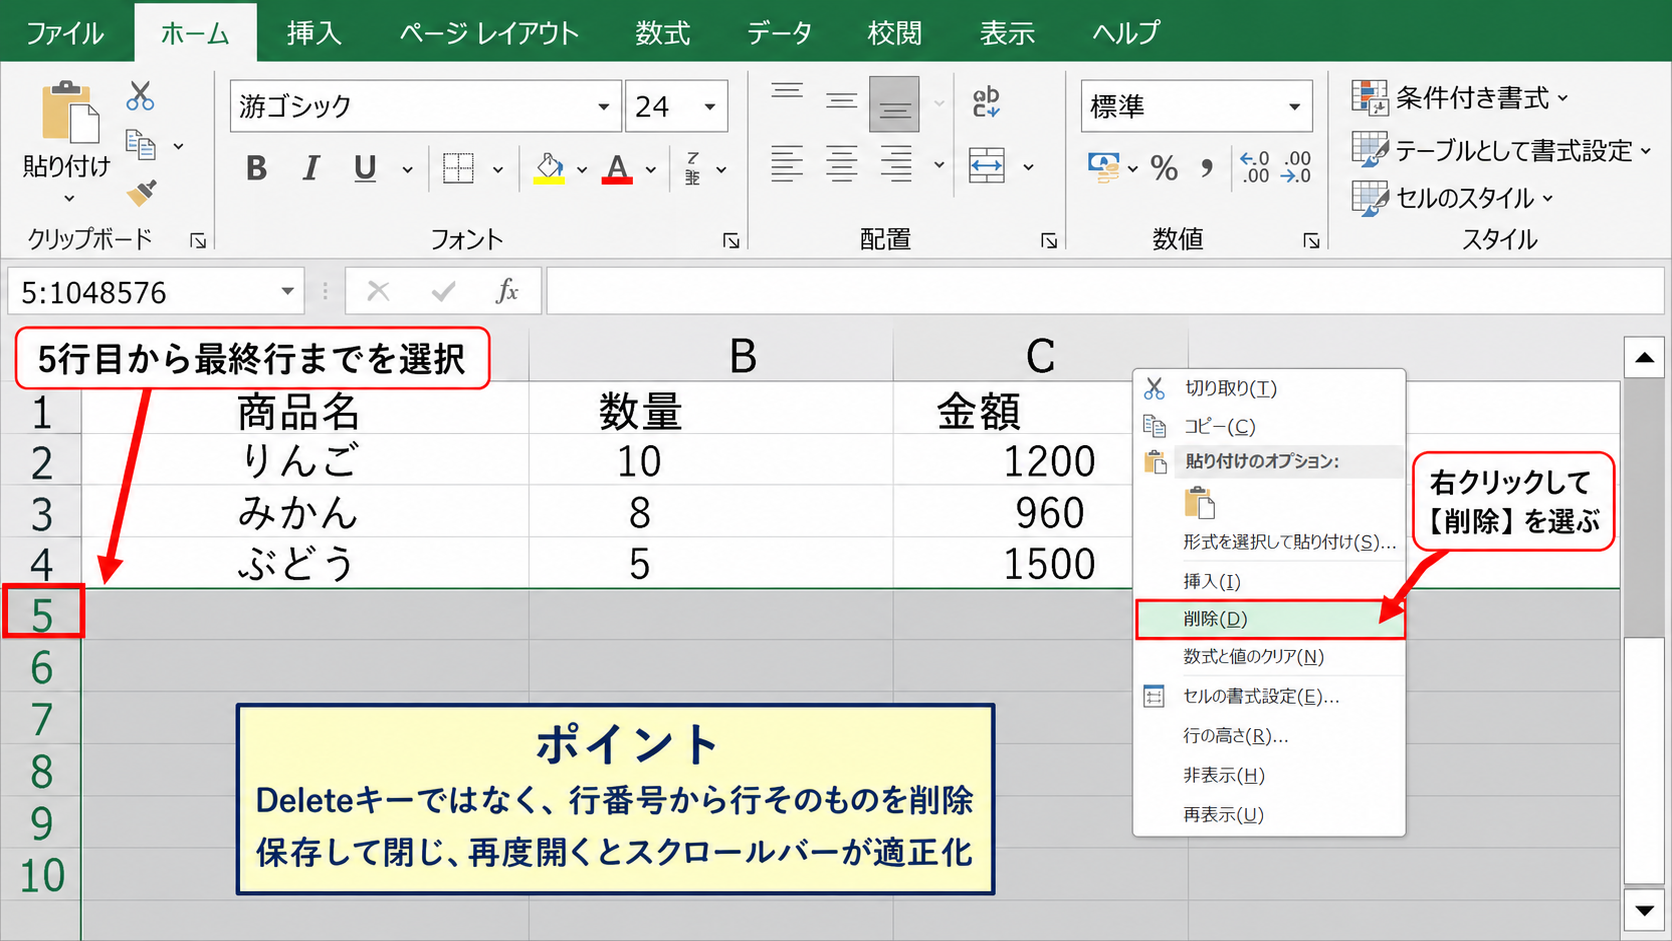The width and height of the screenshot is (1672, 941).
Task: Click the 貼り付け paste clipboard icon
Action: [69, 112]
